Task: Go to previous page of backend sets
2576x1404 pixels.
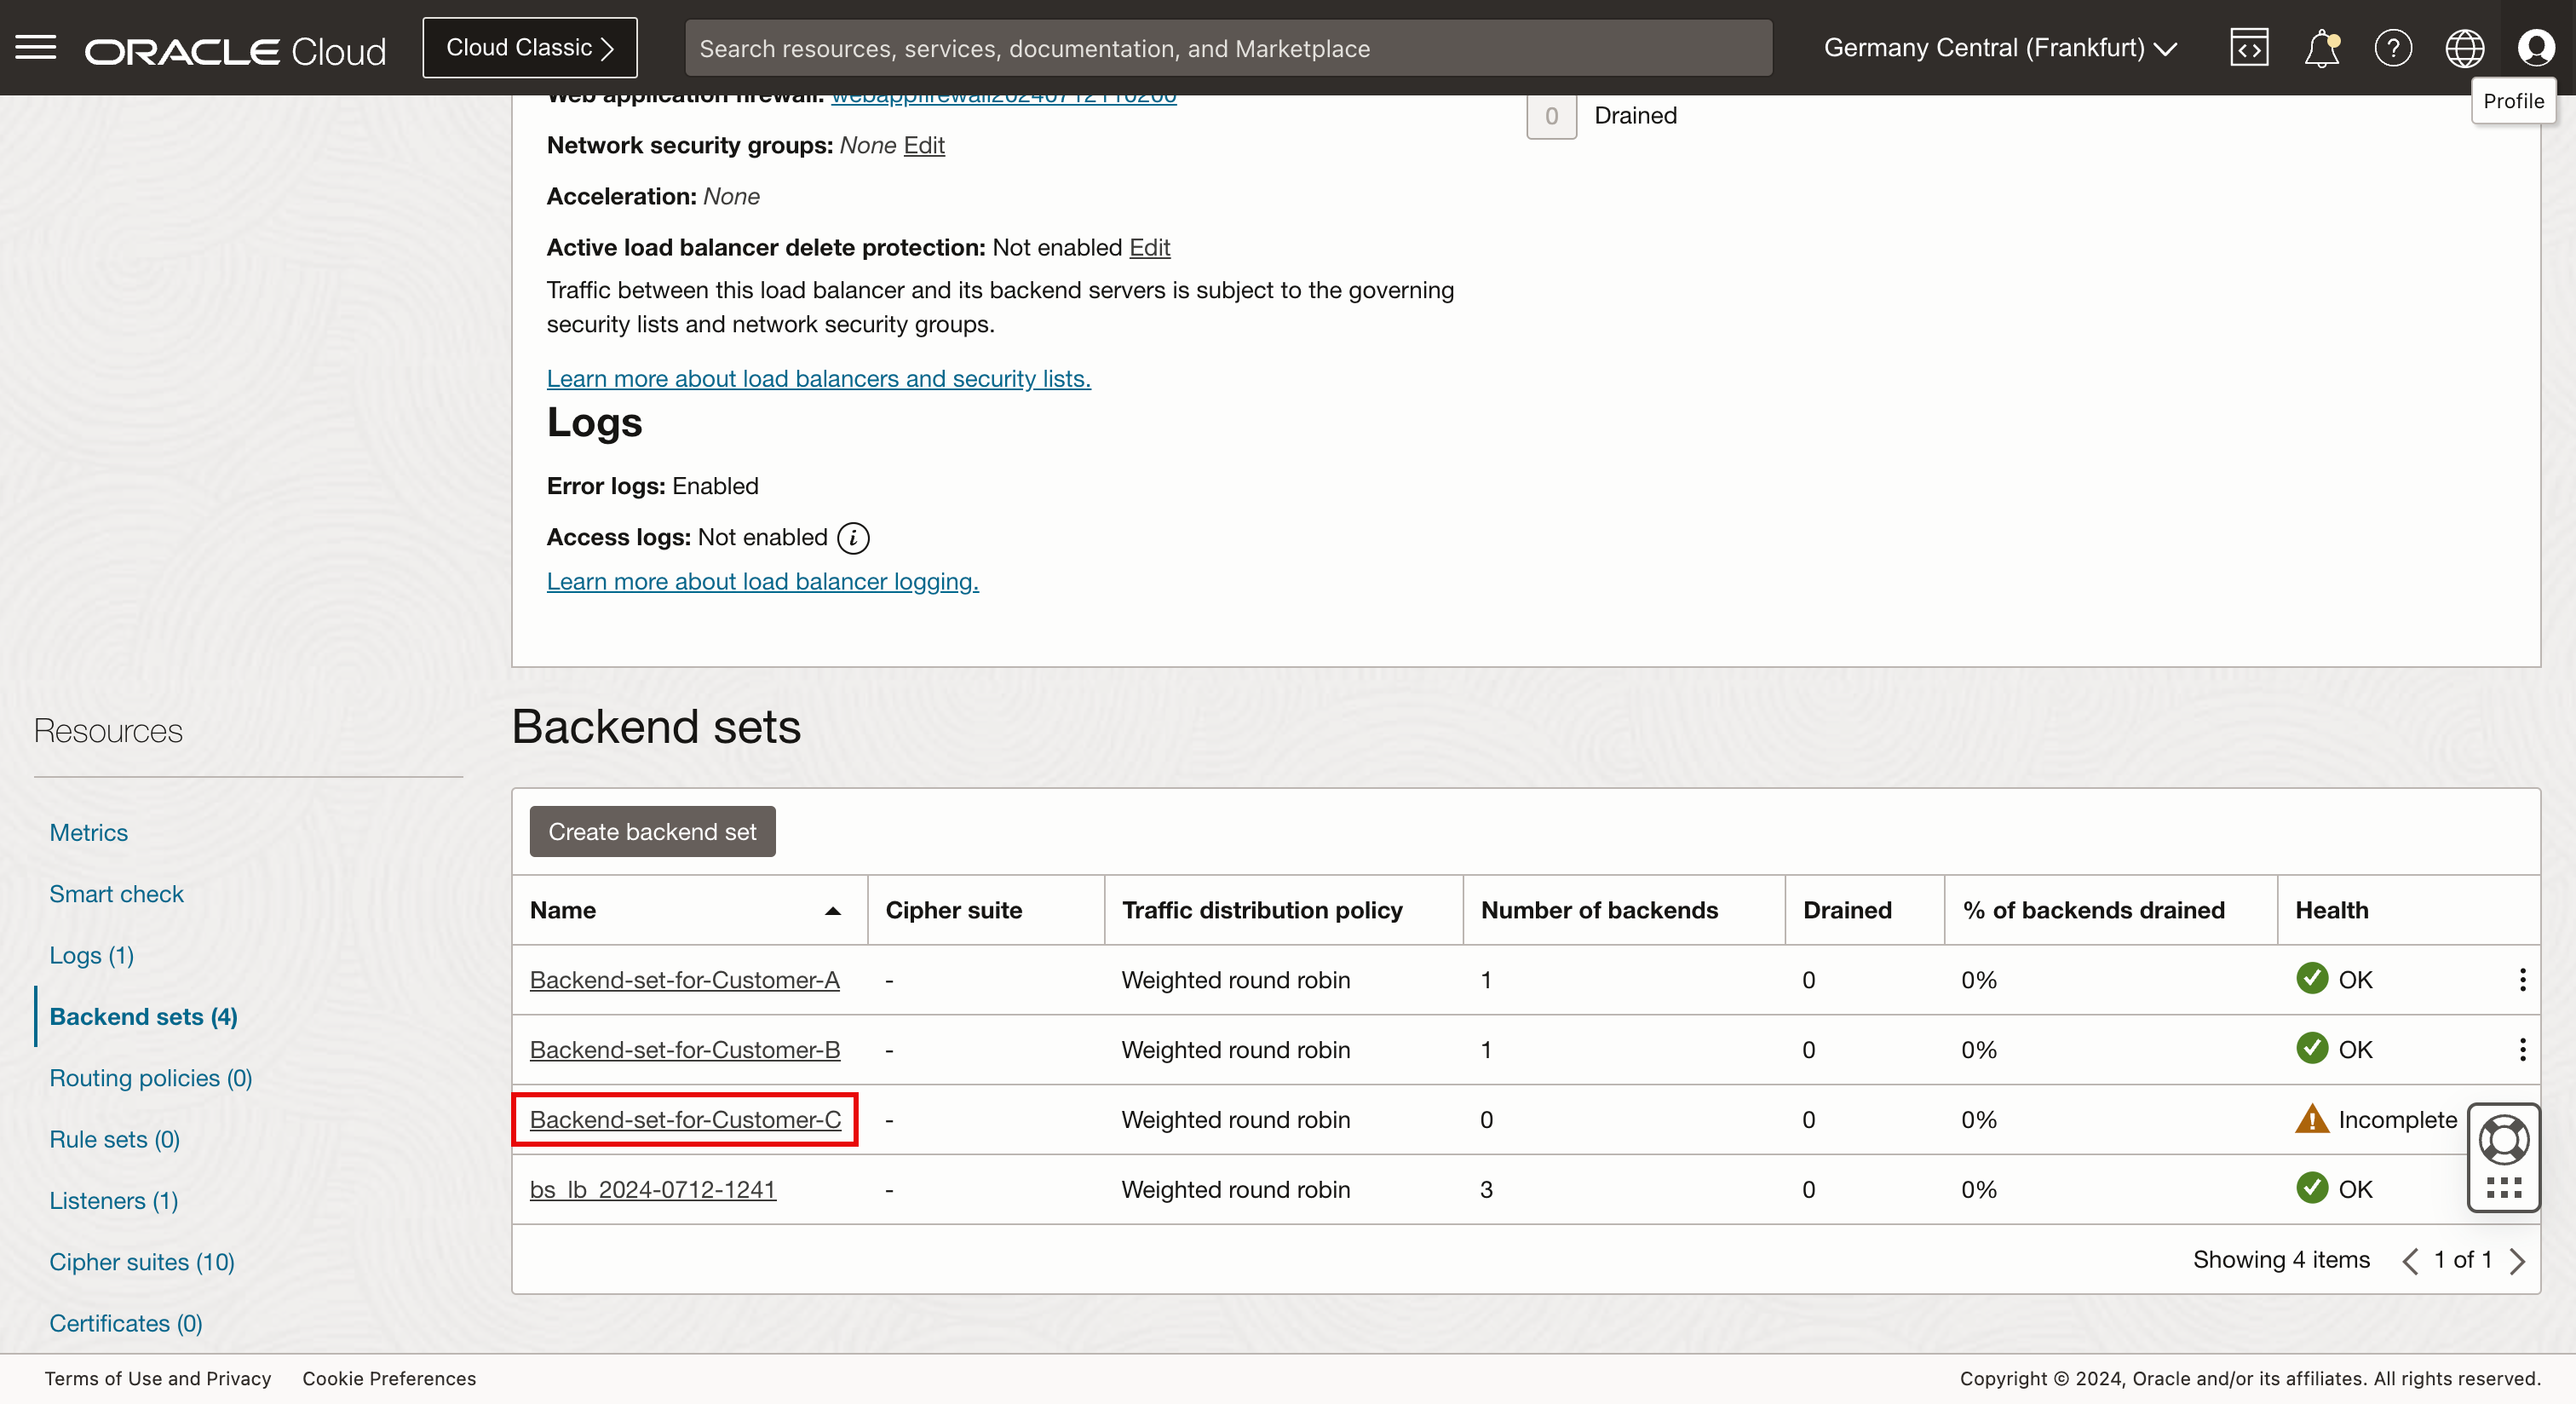Action: (x=2410, y=1260)
